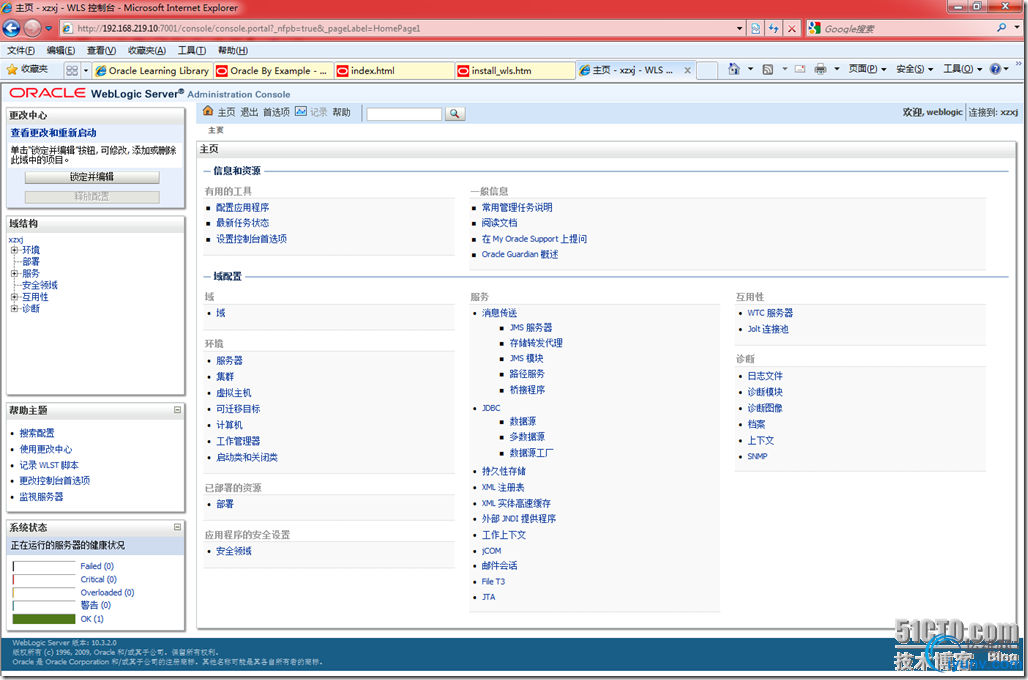Switch to install_wls.htm tab
The image size is (1028, 680).
click(x=515, y=70)
